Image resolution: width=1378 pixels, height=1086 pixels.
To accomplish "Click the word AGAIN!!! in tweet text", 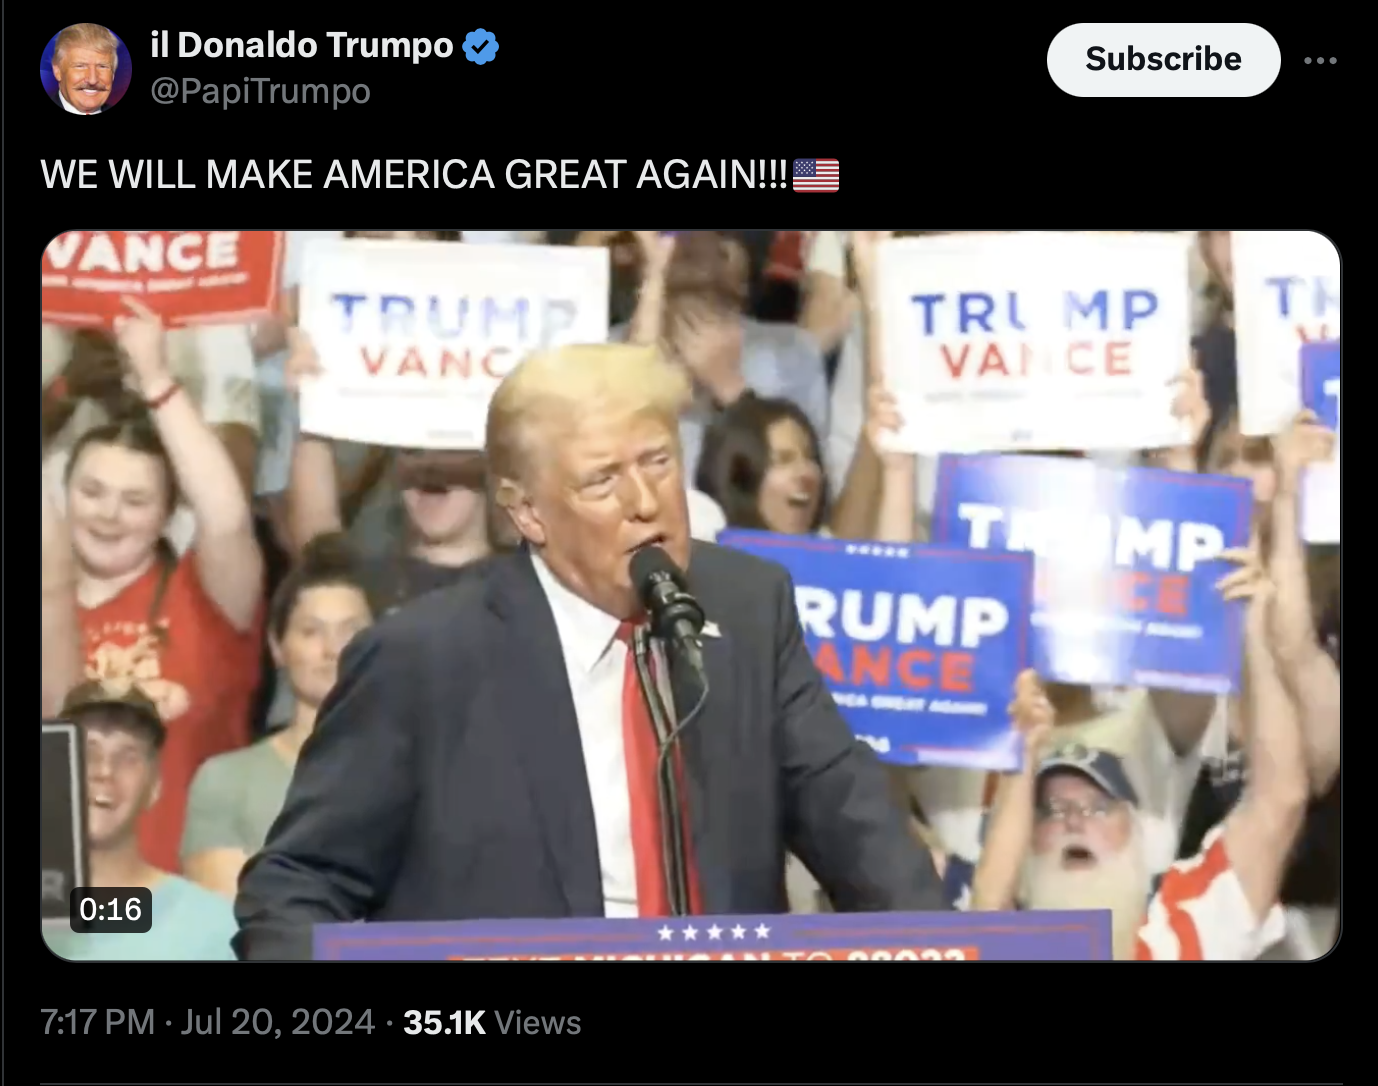I will point(712,175).
